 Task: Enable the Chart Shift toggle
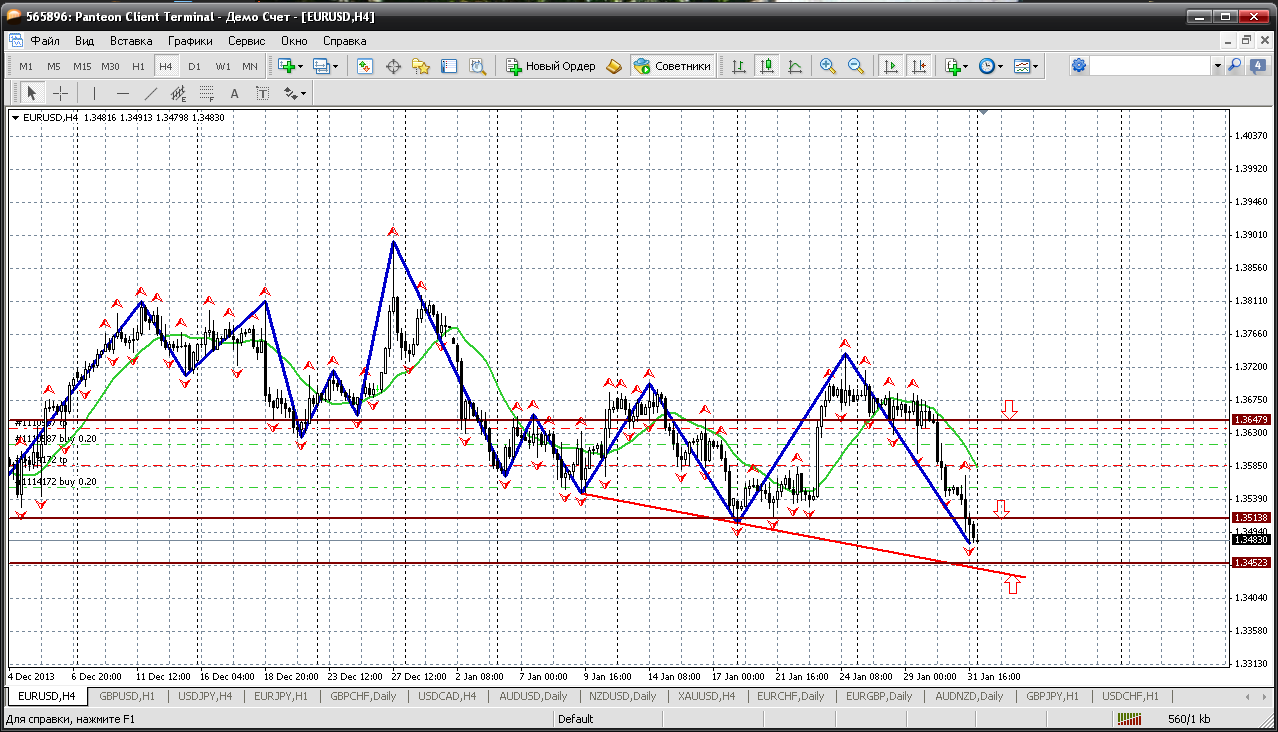[x=919, y=66]
